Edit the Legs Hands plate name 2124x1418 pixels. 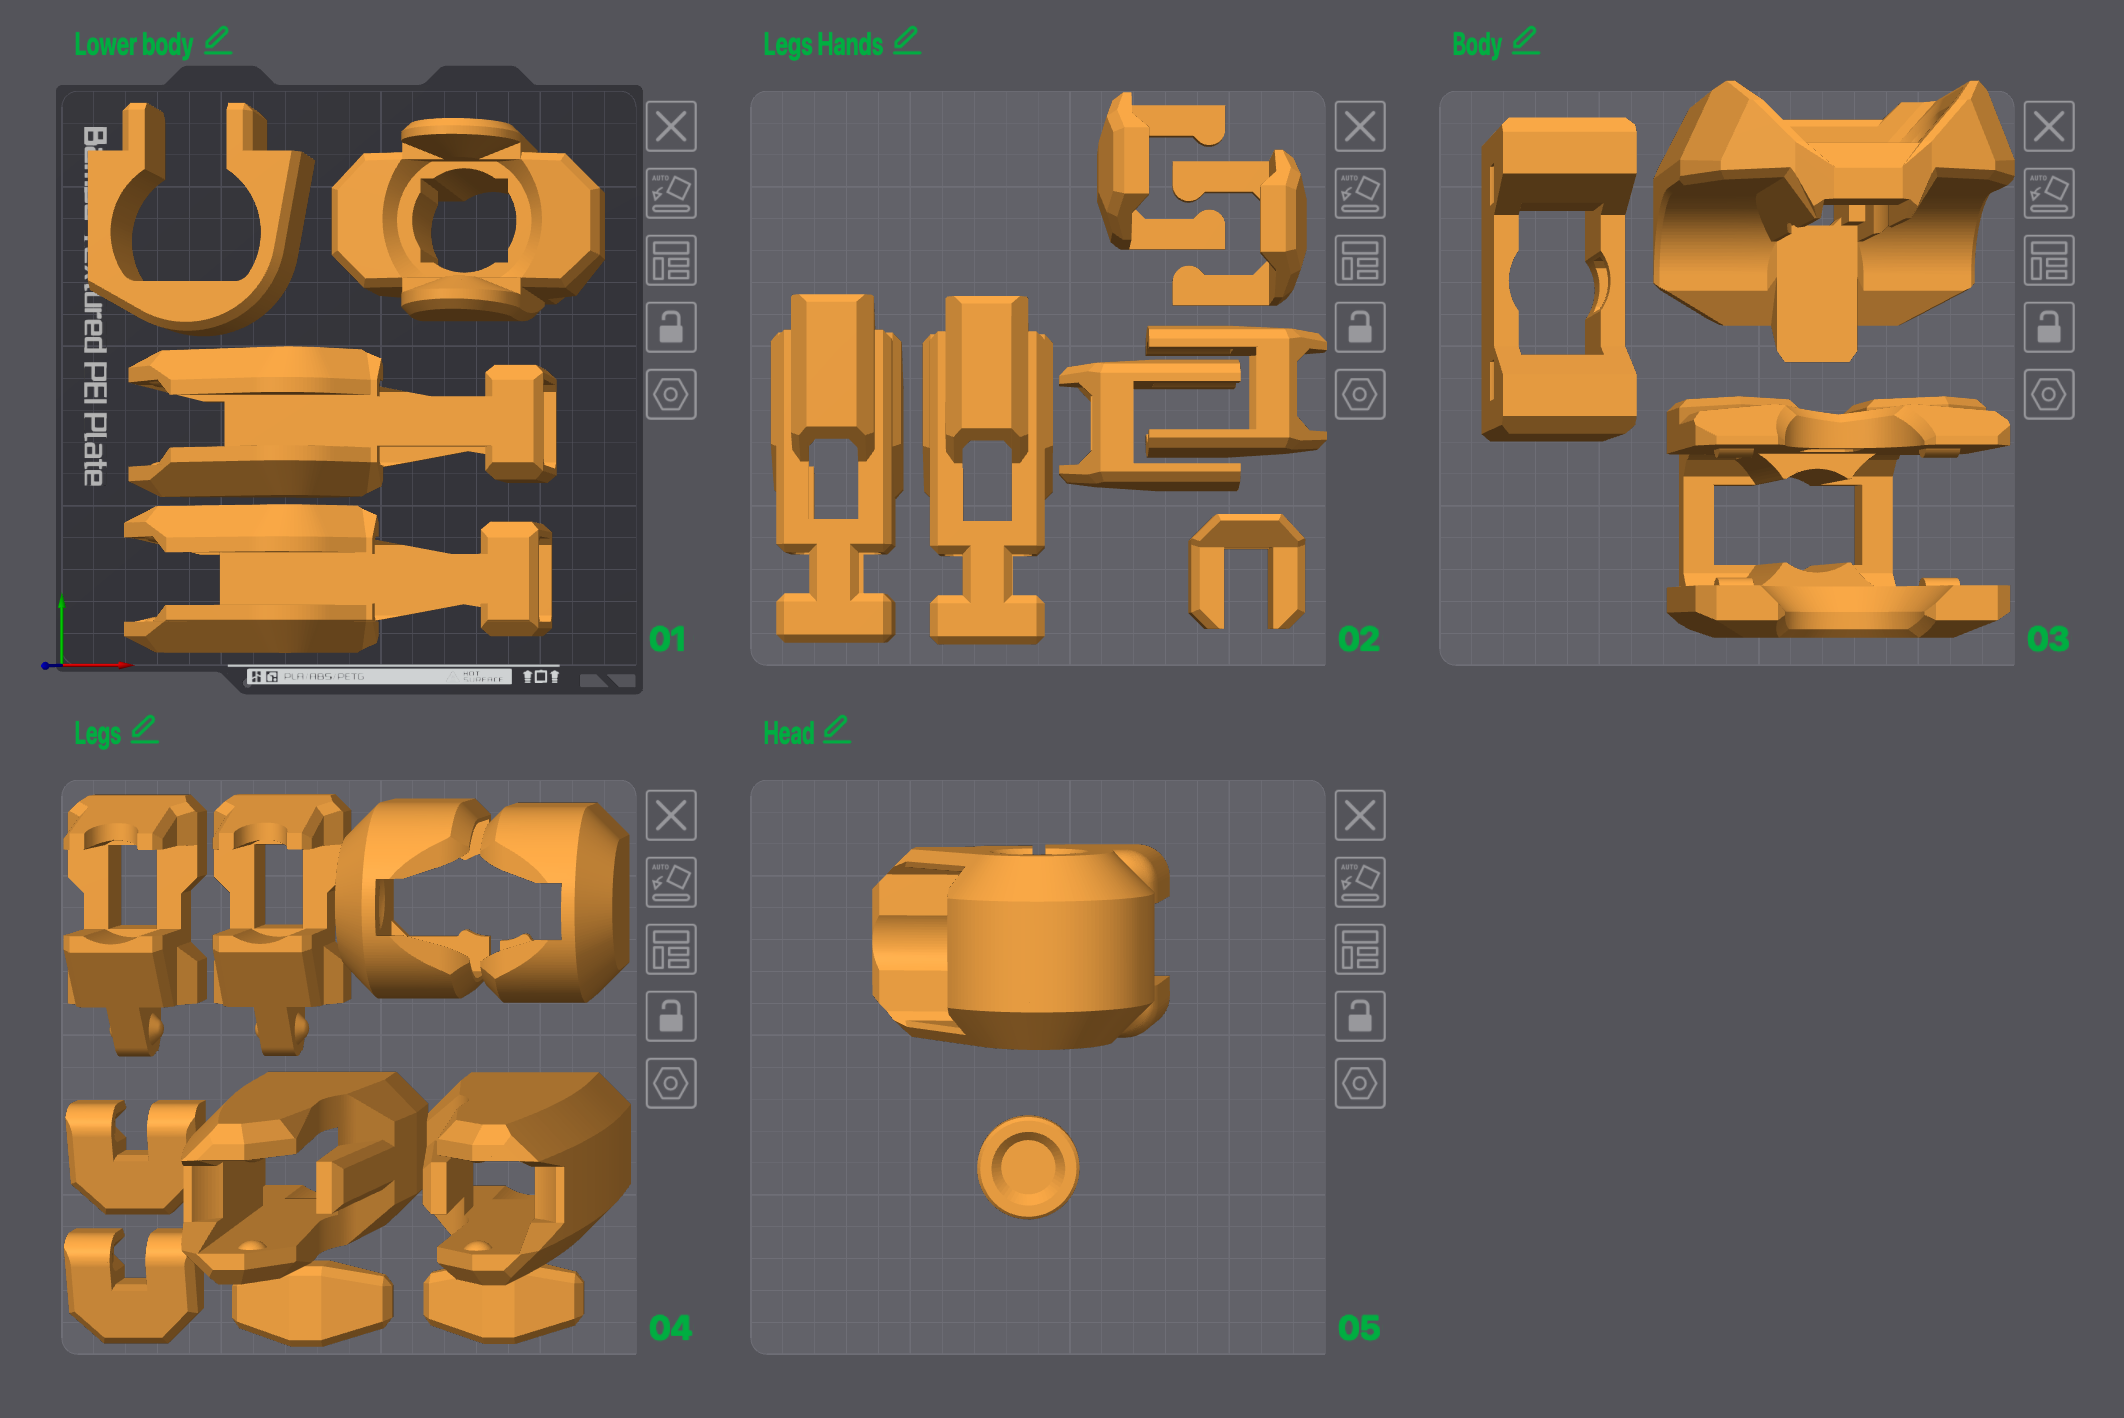pyautogui.click(x=907, y=41)
